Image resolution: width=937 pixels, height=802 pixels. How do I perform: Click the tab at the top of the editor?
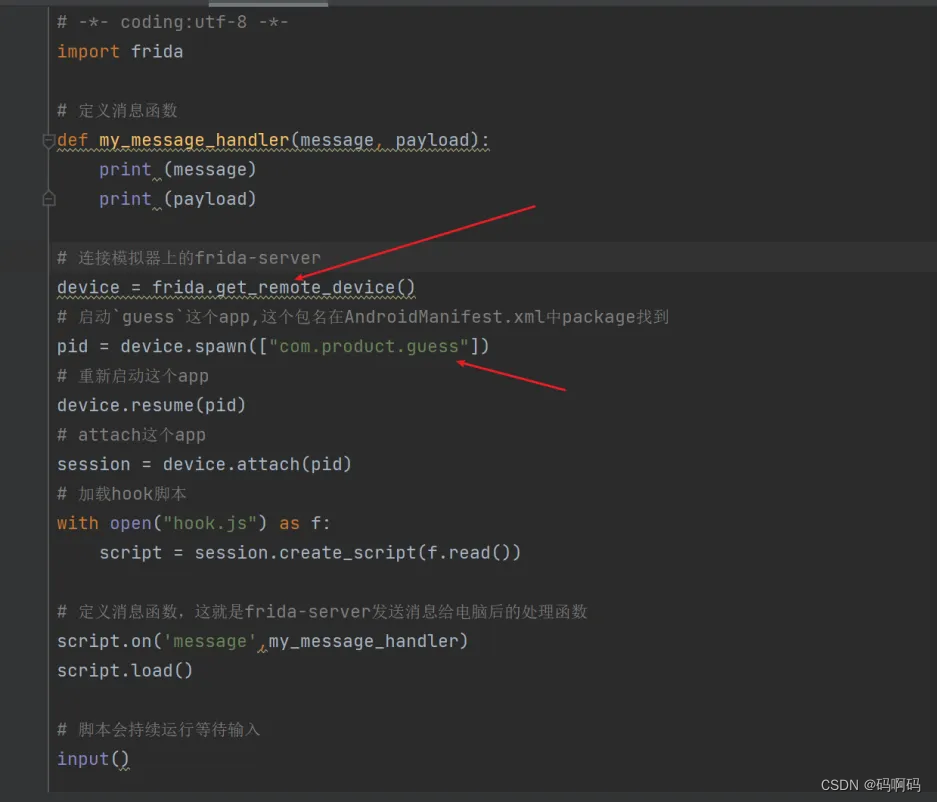pyautogui.click(x=270, y=4)
